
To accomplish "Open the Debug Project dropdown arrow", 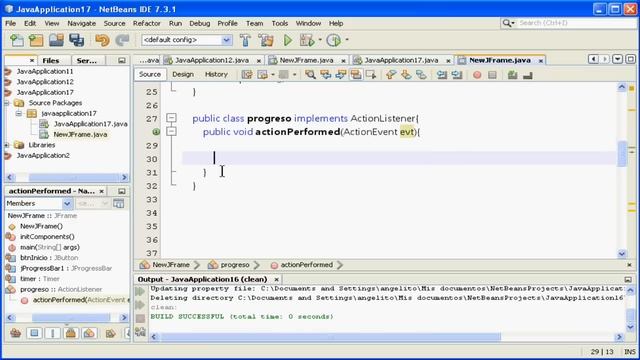I will click(x=320, y=40).
